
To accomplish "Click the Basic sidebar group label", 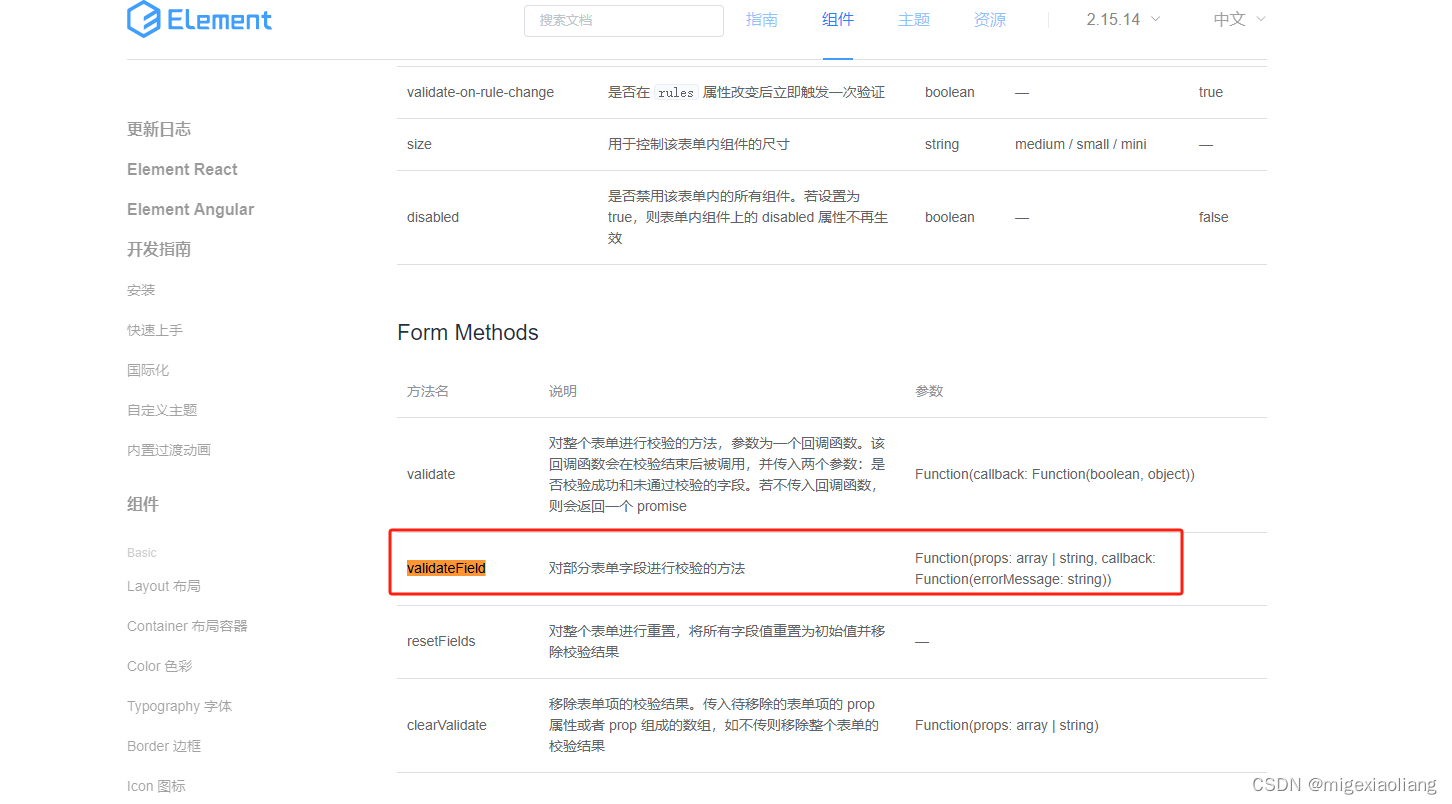I will [x=142, y=552].
